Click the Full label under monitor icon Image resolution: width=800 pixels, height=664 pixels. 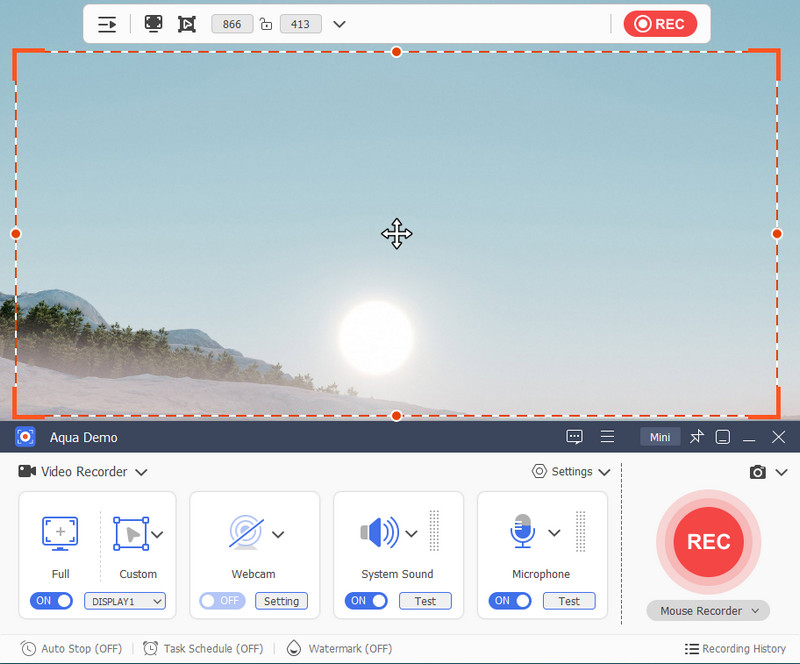point(60,574)
